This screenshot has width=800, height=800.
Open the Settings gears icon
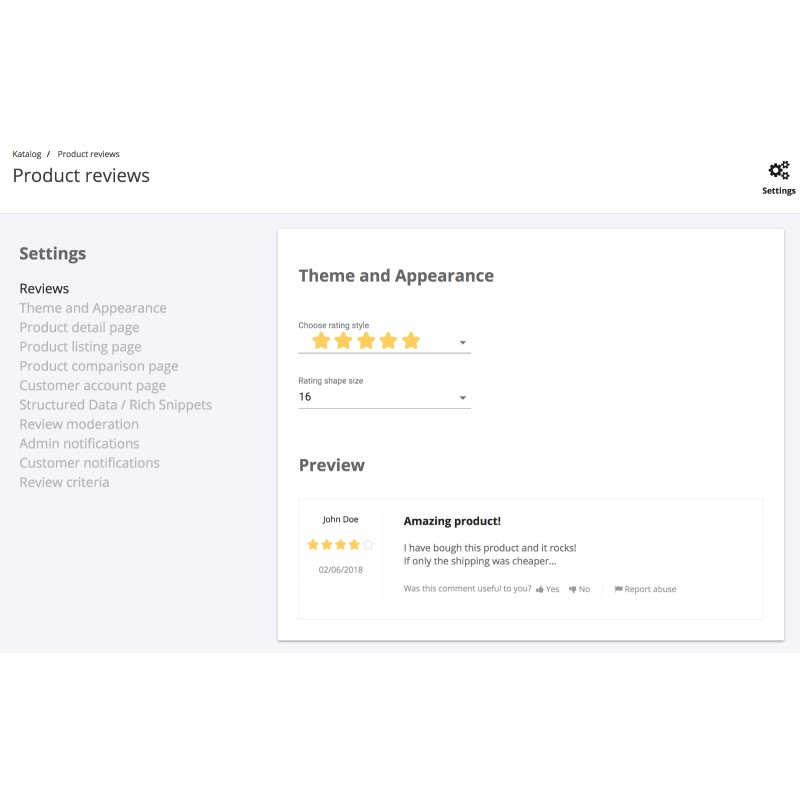point(778,170)
